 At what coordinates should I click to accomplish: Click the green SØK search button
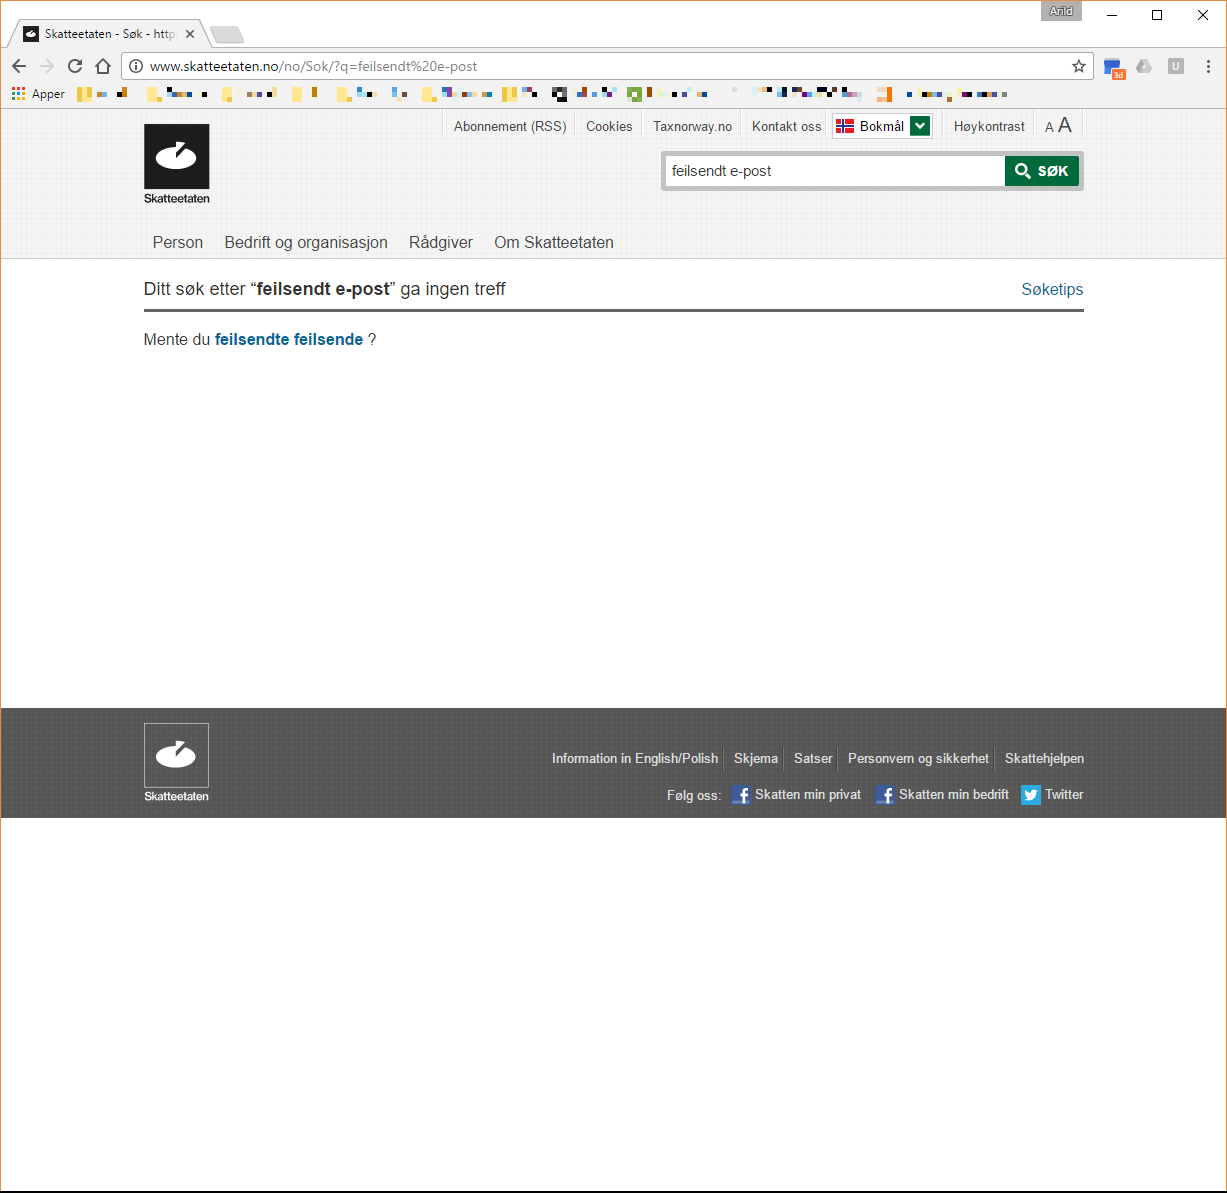tap(1041, 171)
